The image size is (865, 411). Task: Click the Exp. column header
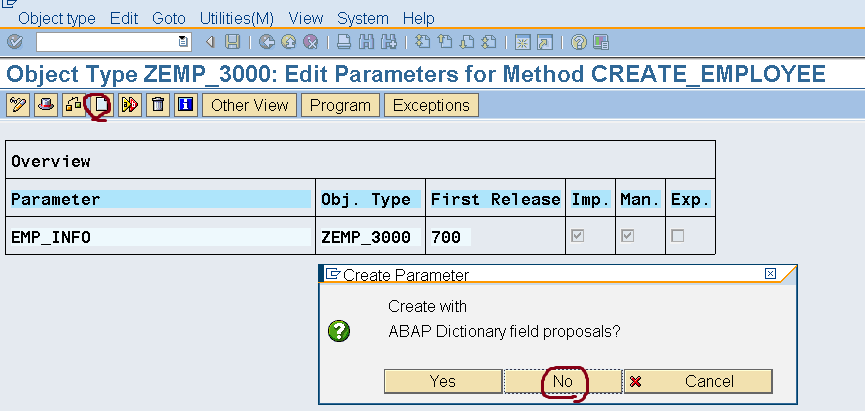[690, 199]
